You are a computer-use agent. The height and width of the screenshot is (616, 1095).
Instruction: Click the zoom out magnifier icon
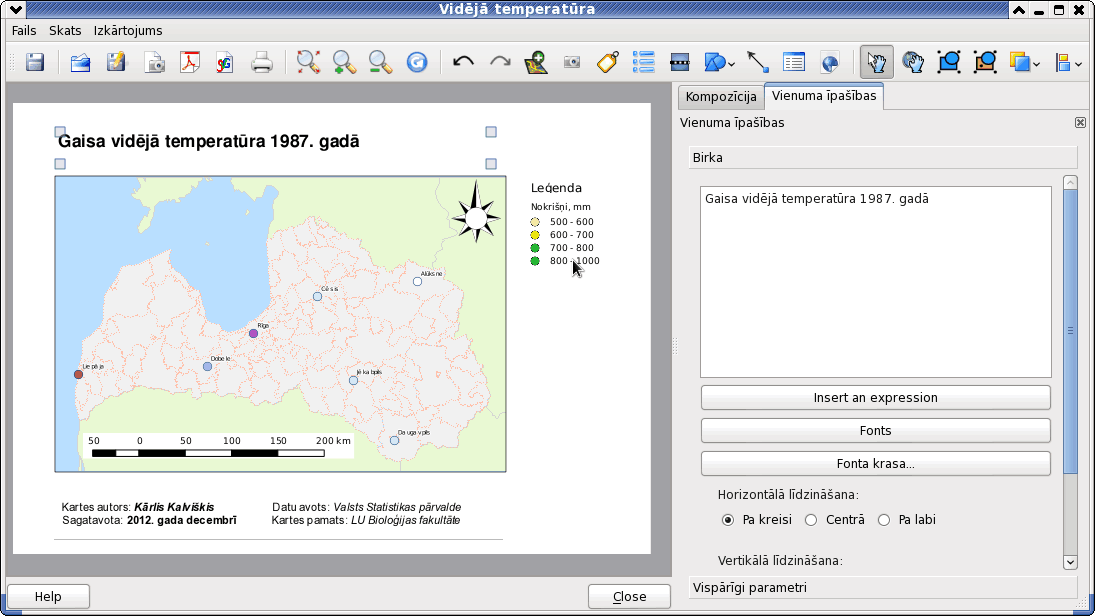[381, 63]
